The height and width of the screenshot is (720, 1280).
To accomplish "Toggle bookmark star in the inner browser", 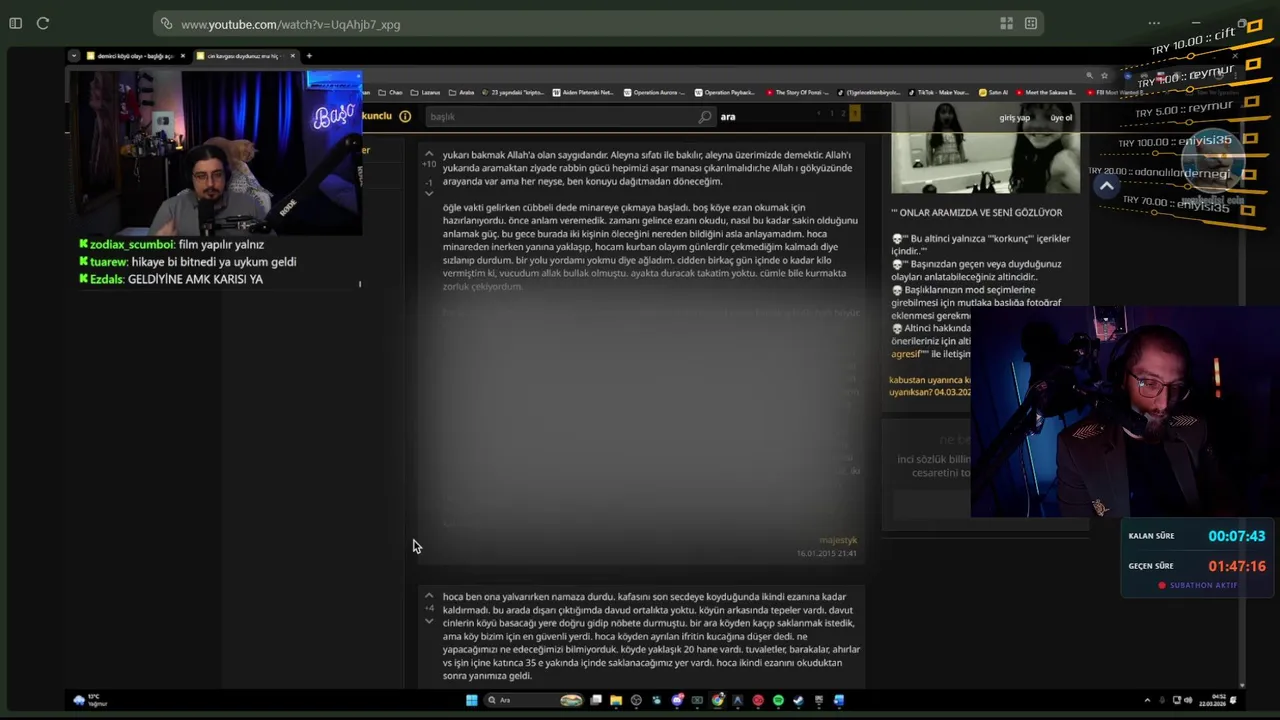I will 1104,75.
